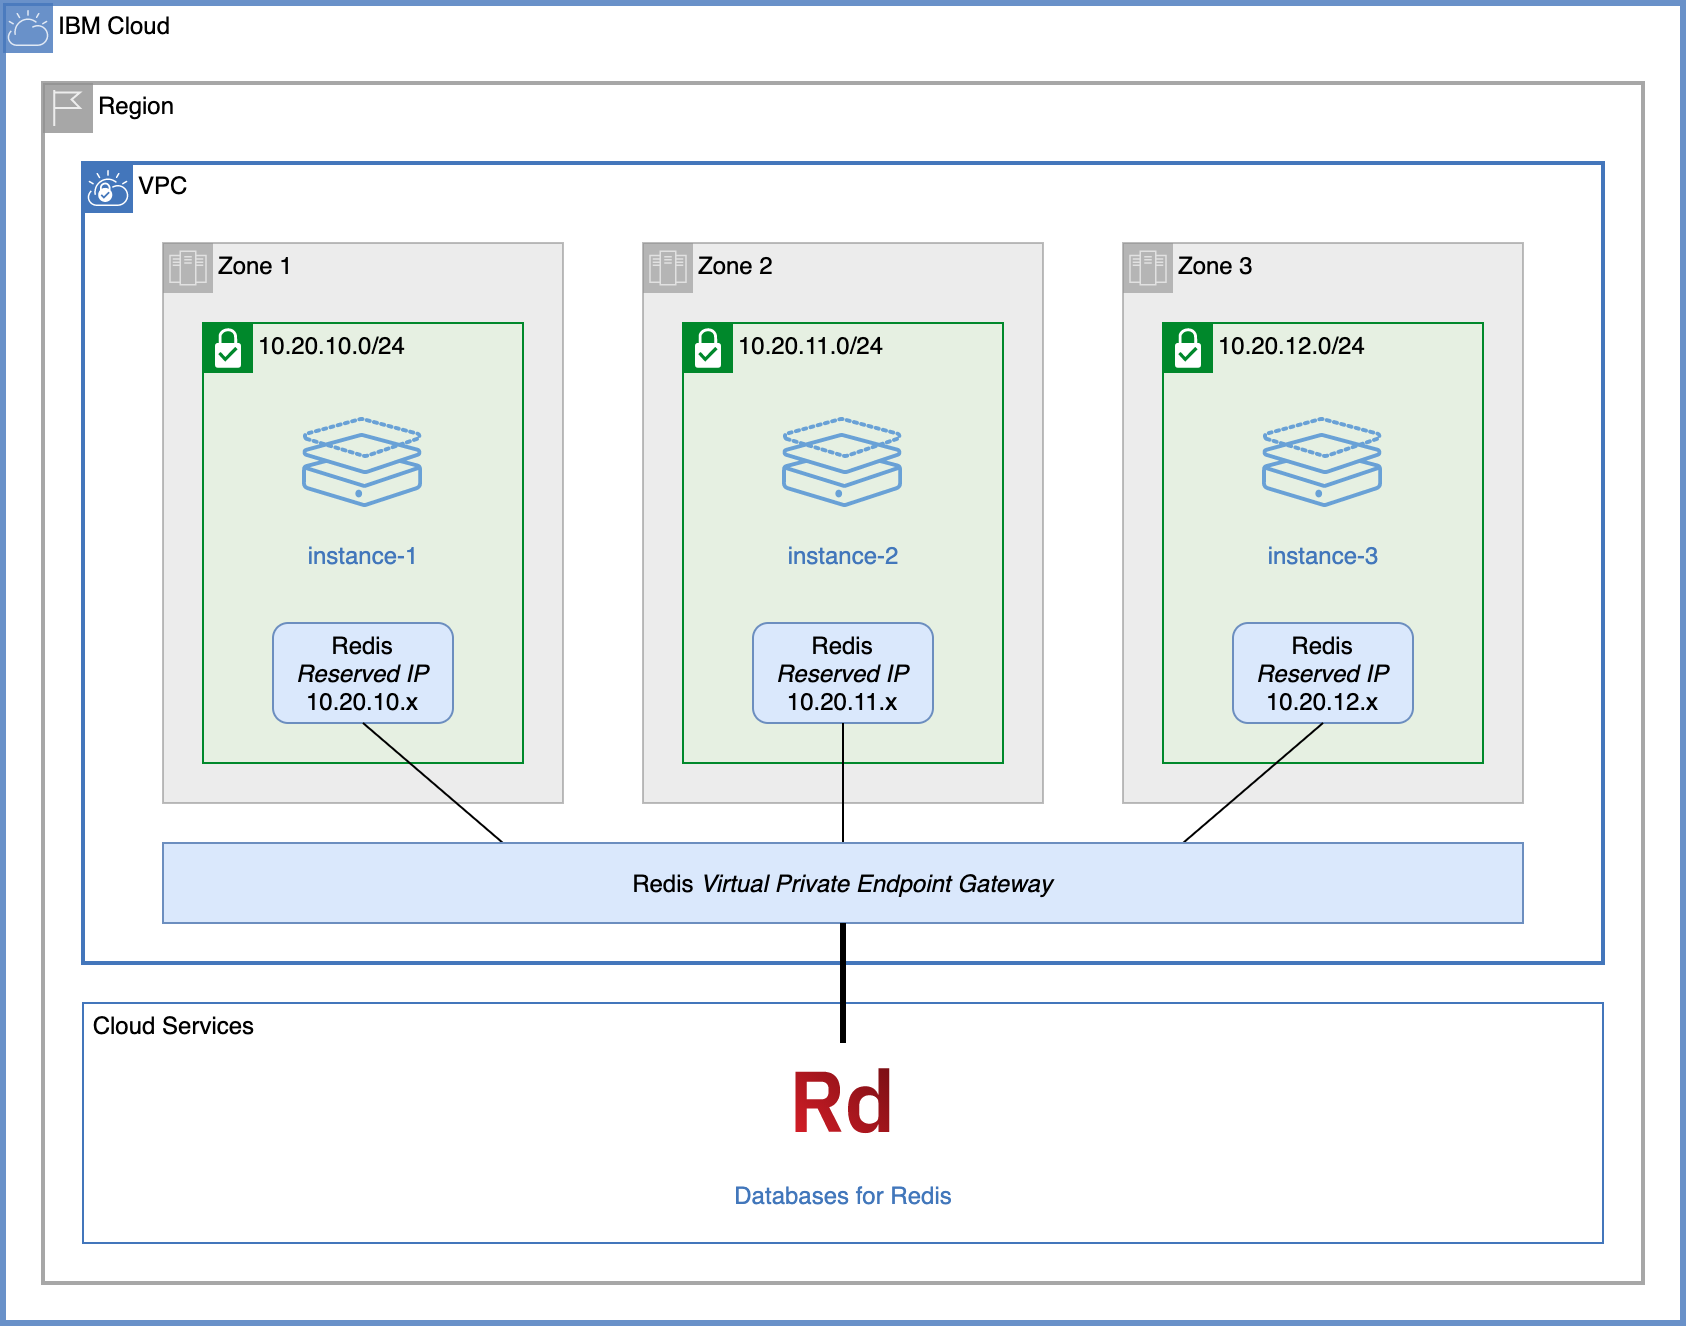Screen dimensions: 1686x1326
Task: Select the Zone 2 label
Action: [x=735, y=266]
